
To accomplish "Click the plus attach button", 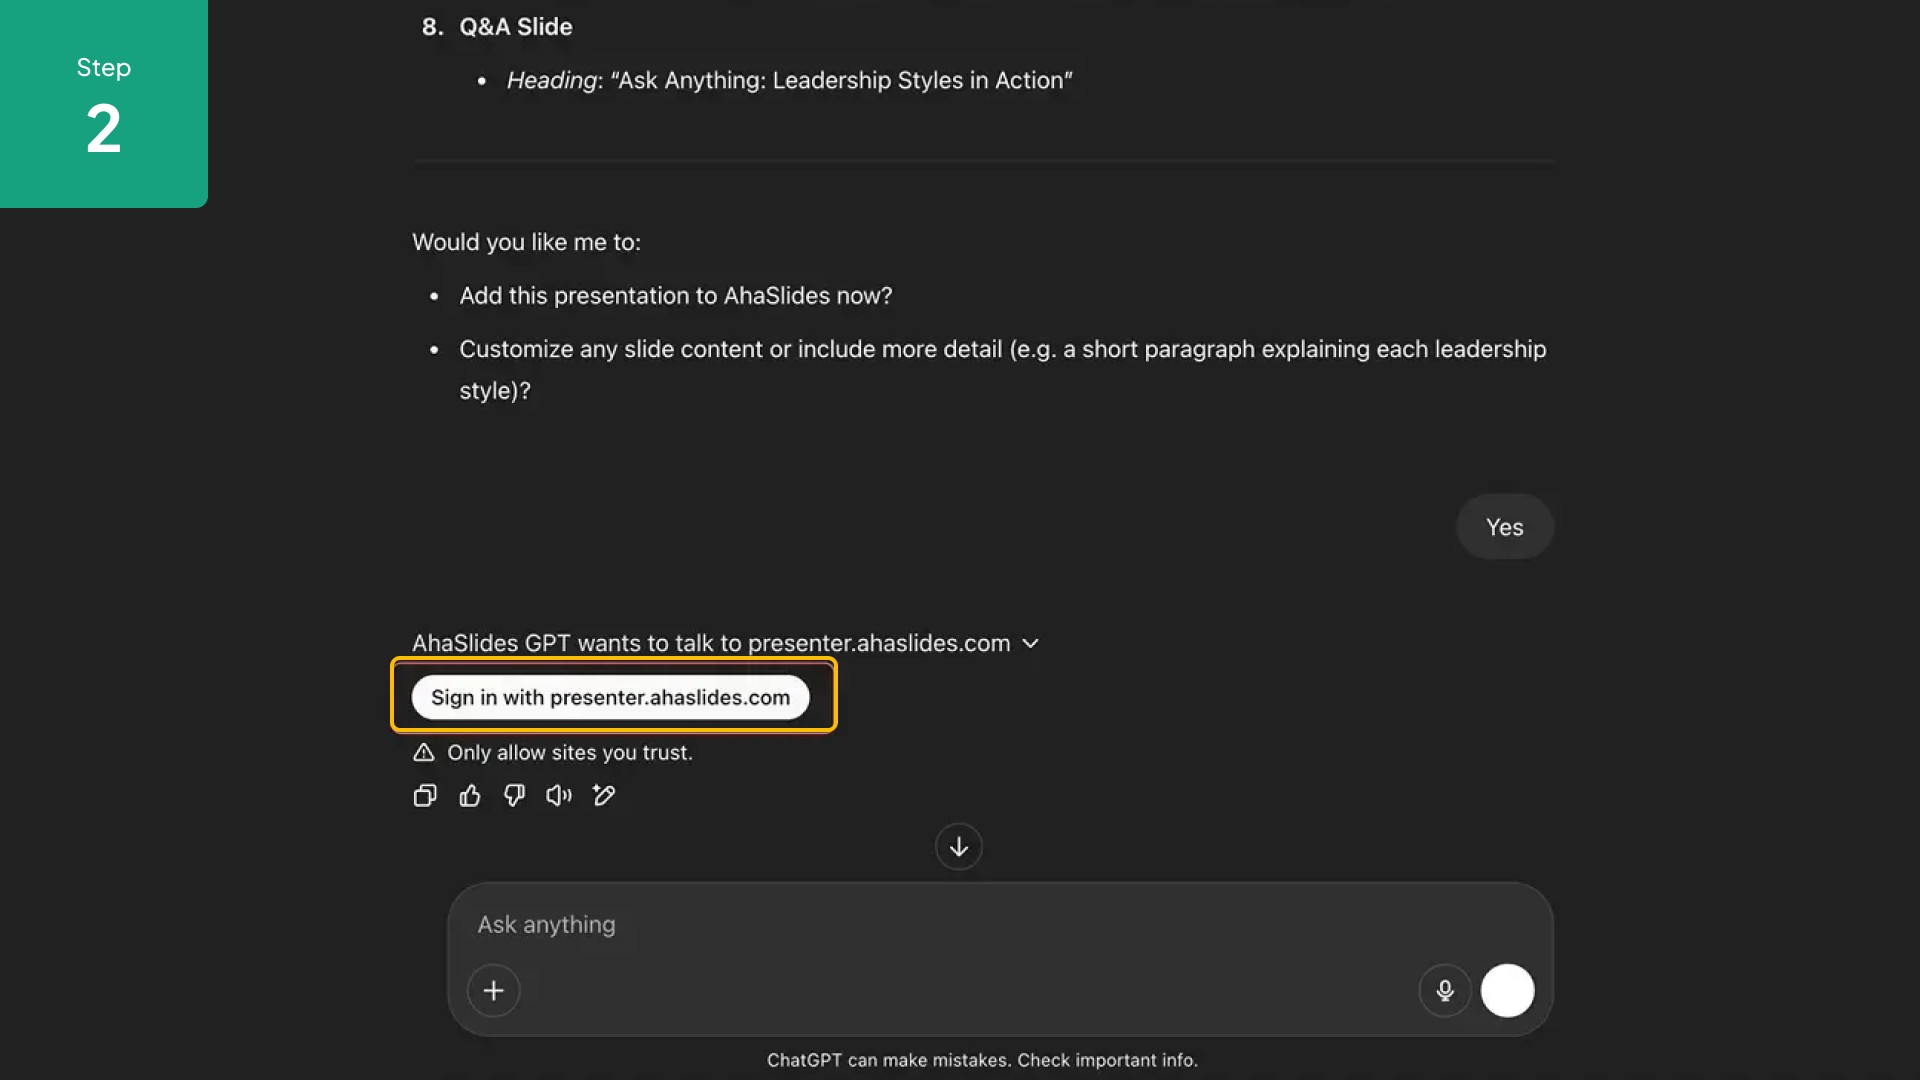I will (493, 990).
